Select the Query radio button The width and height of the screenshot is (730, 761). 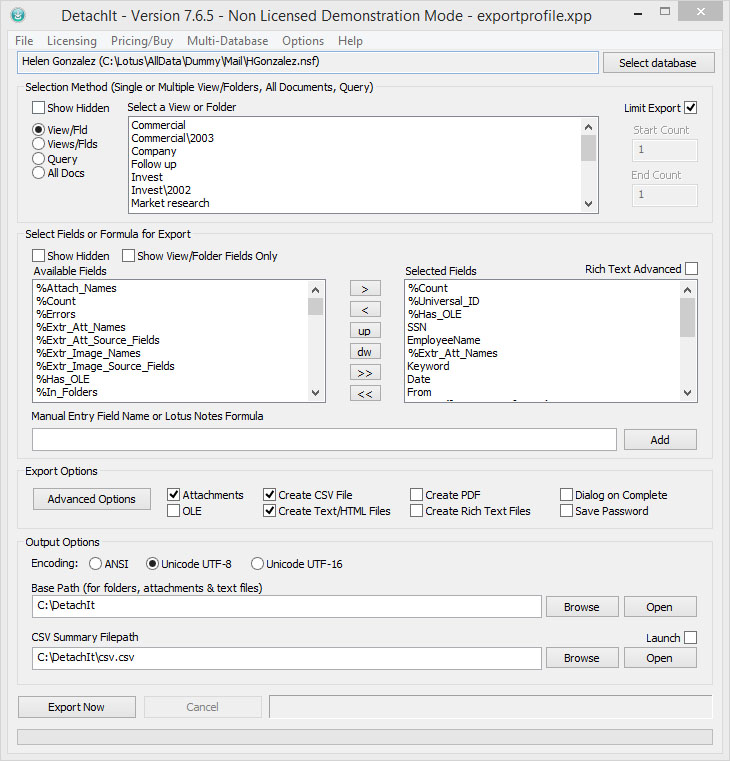click(38, 159)
